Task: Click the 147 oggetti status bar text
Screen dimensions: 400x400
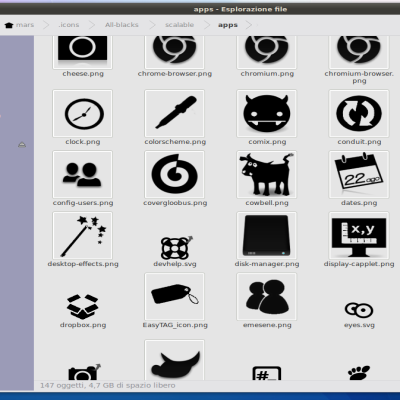Action: pyautogui.click(x=108, y=386)
